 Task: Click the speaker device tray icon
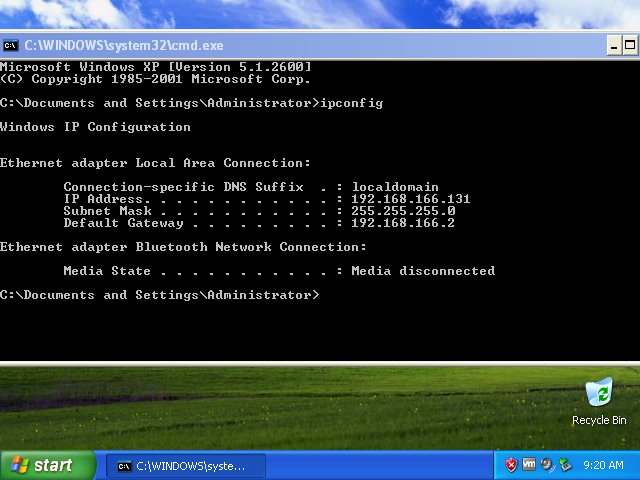547,465
